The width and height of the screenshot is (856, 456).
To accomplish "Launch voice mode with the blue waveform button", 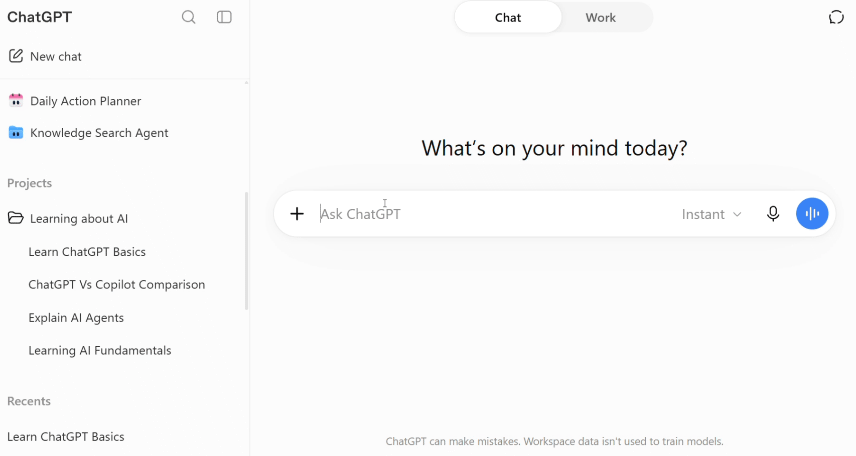I will (x=812, y=214).
